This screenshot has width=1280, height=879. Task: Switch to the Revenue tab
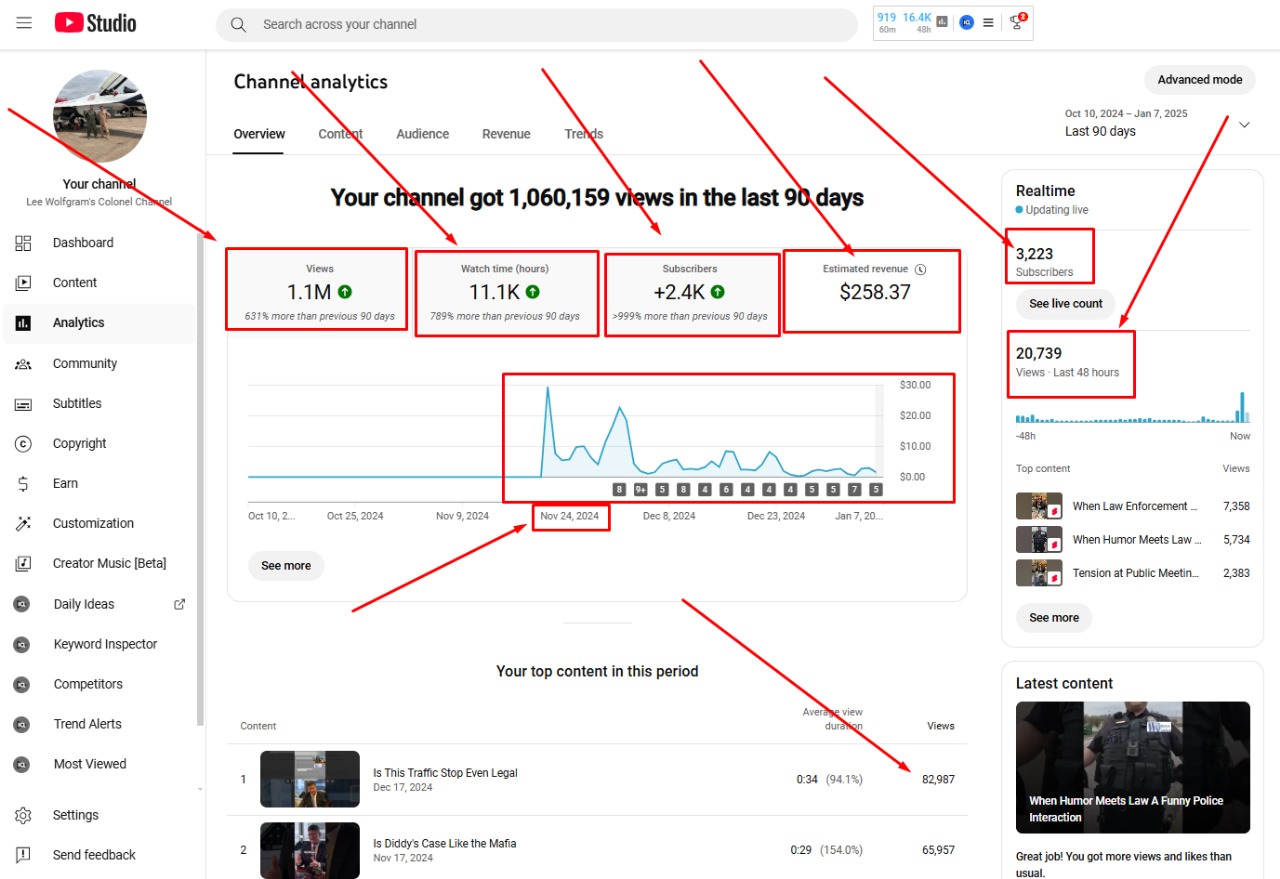click(506, 134)
